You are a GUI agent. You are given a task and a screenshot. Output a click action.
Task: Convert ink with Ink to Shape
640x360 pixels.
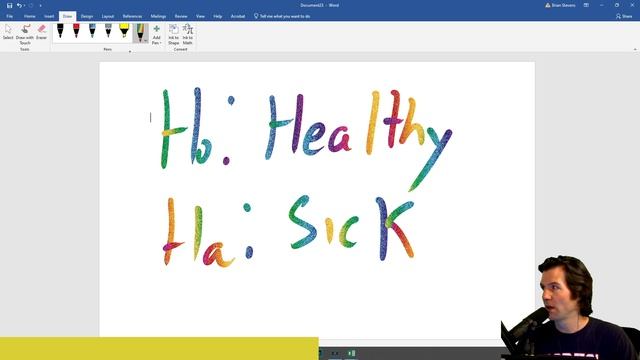(x=173, y=34)
